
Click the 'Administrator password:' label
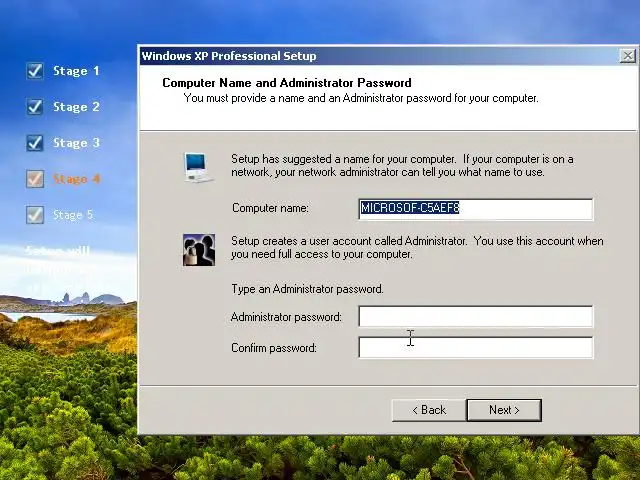coord(286,317)
